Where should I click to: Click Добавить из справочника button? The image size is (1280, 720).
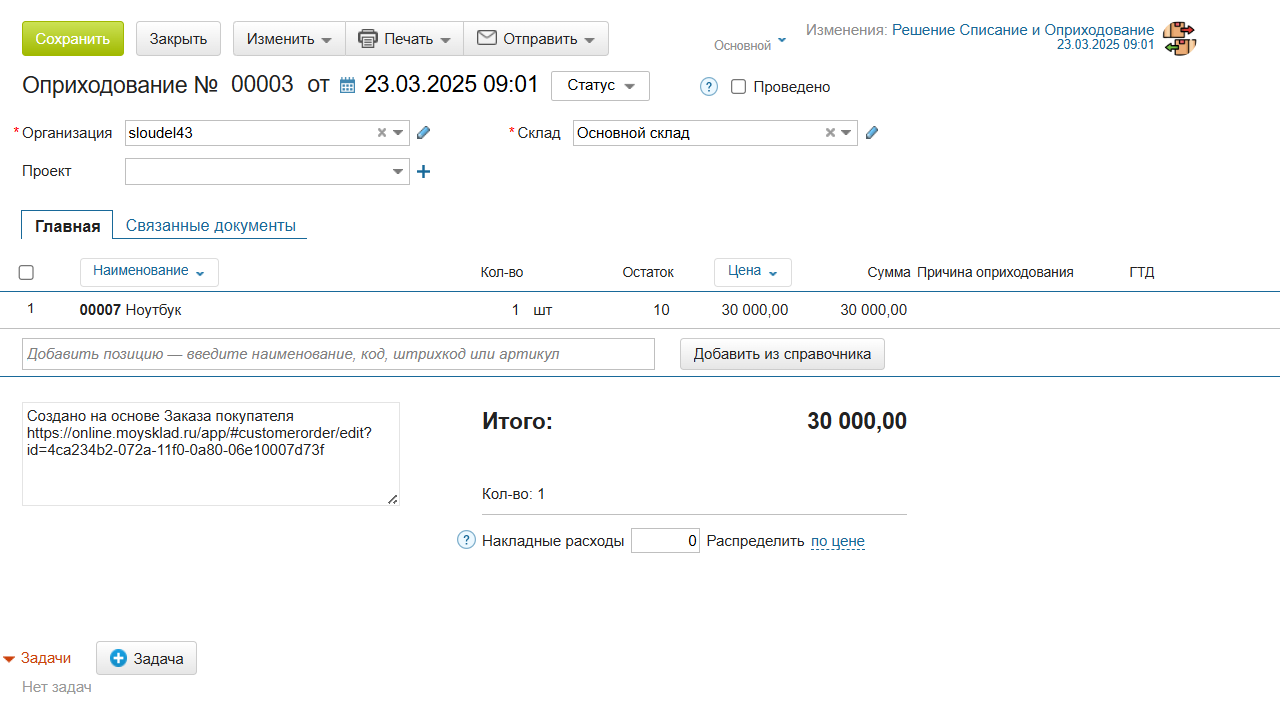pyautogui.click(x=782, y=354)
